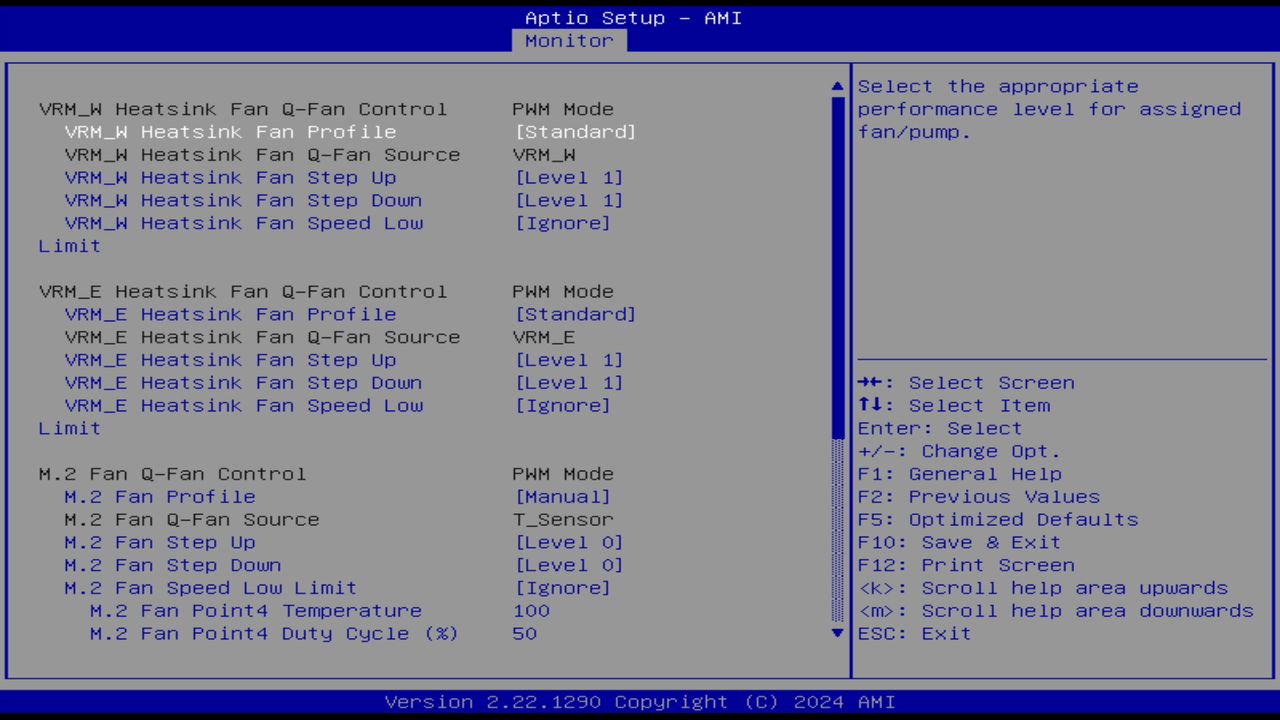1280x720 pixels.
Task: Select VRM_E Heatsink Fan Step Up label
Action: (x=230, y=361)
